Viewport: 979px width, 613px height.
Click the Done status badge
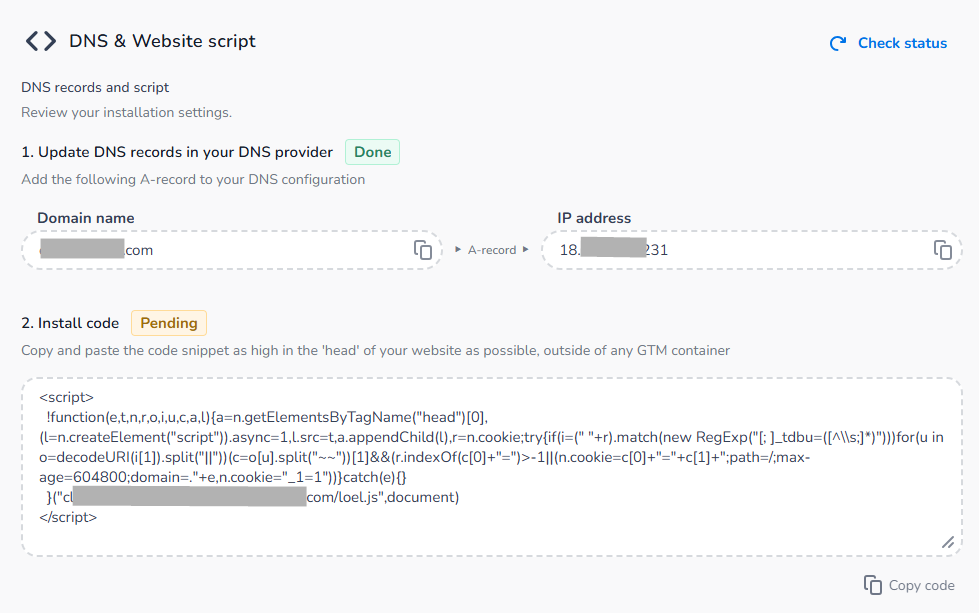[373, 152]
